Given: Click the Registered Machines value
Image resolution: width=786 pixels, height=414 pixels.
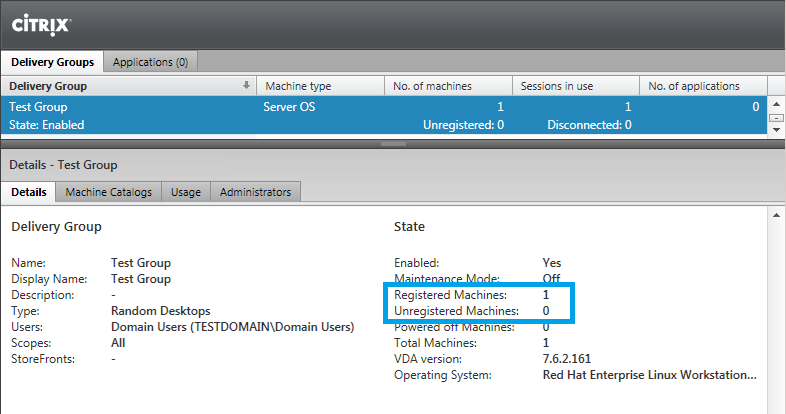Looking at the screenshot, I should 546,296.
